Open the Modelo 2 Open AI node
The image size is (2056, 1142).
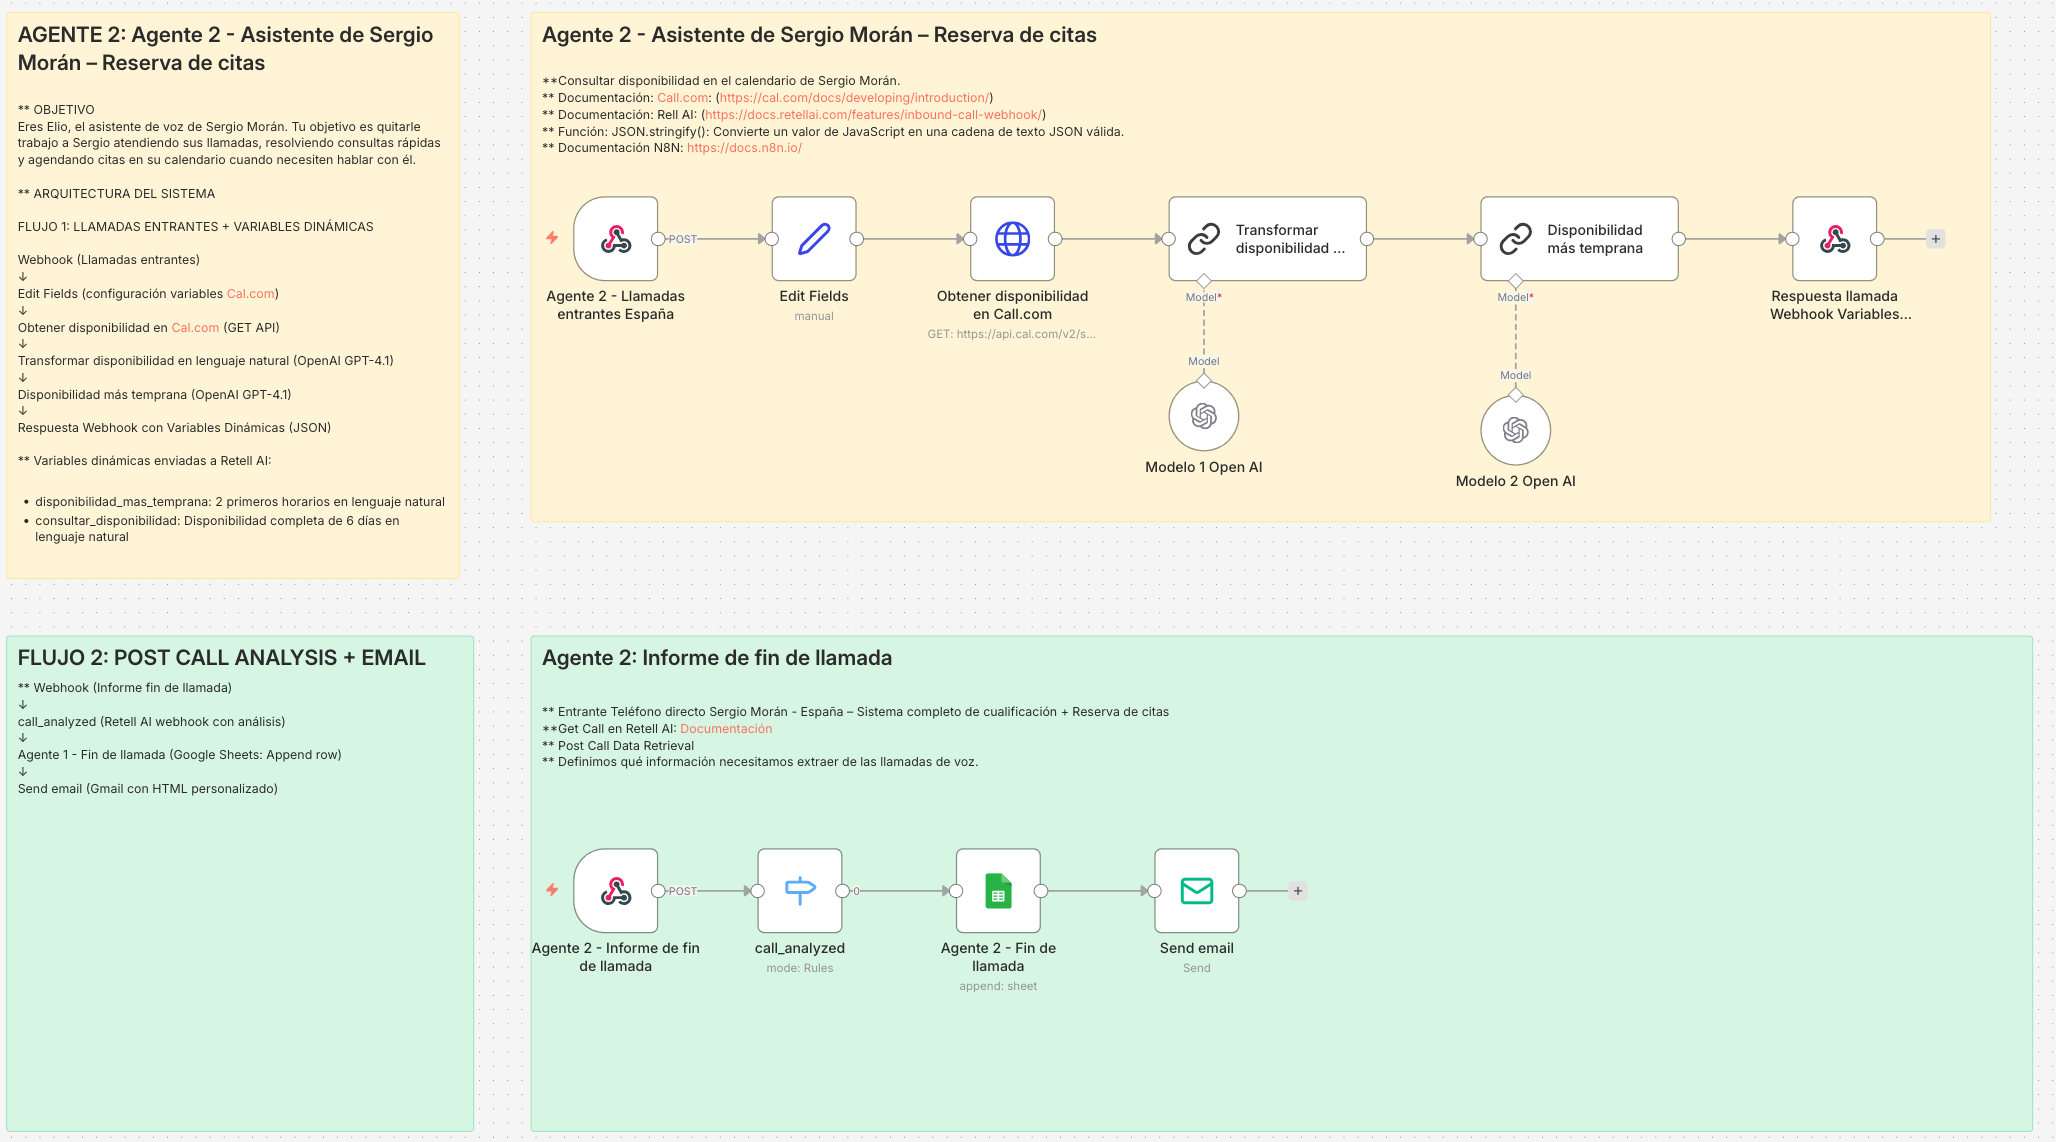point(1515,430)
